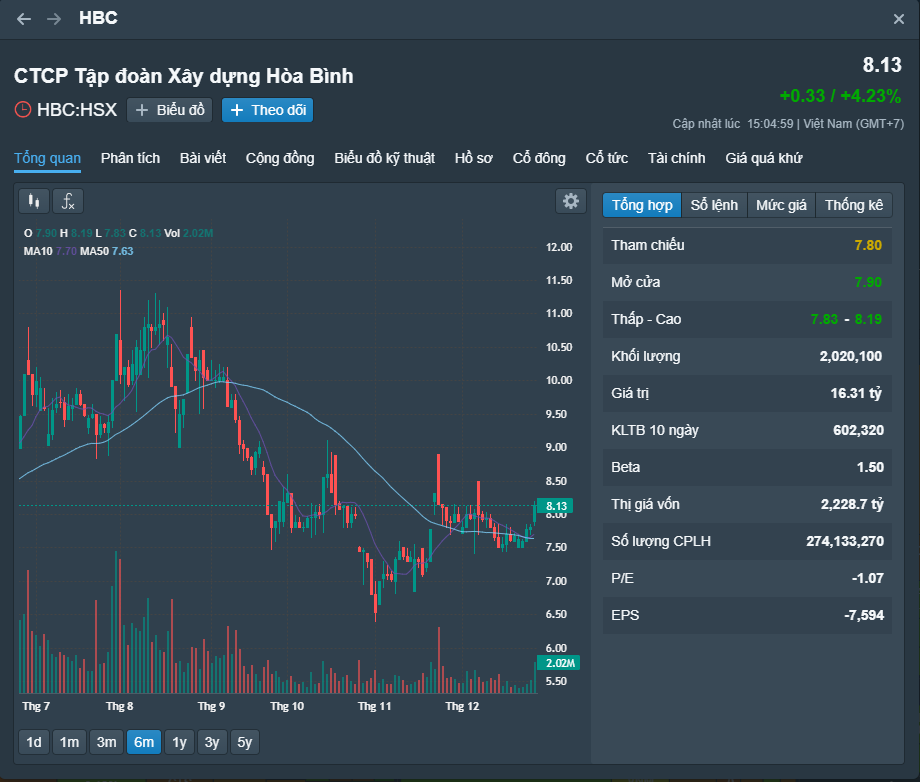Click the EPS value -7,594
The width and height of the screenshot is (920, 782).
click(x=864, y=615)
